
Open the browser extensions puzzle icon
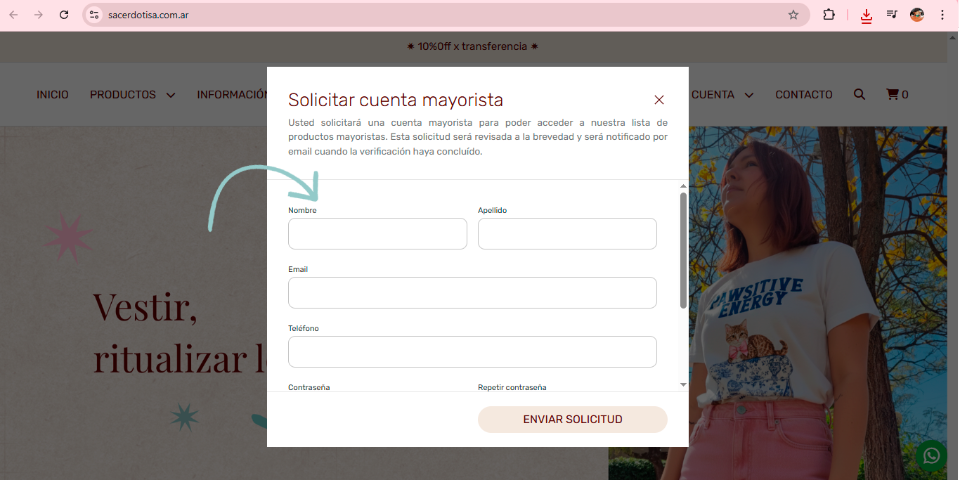829,15
